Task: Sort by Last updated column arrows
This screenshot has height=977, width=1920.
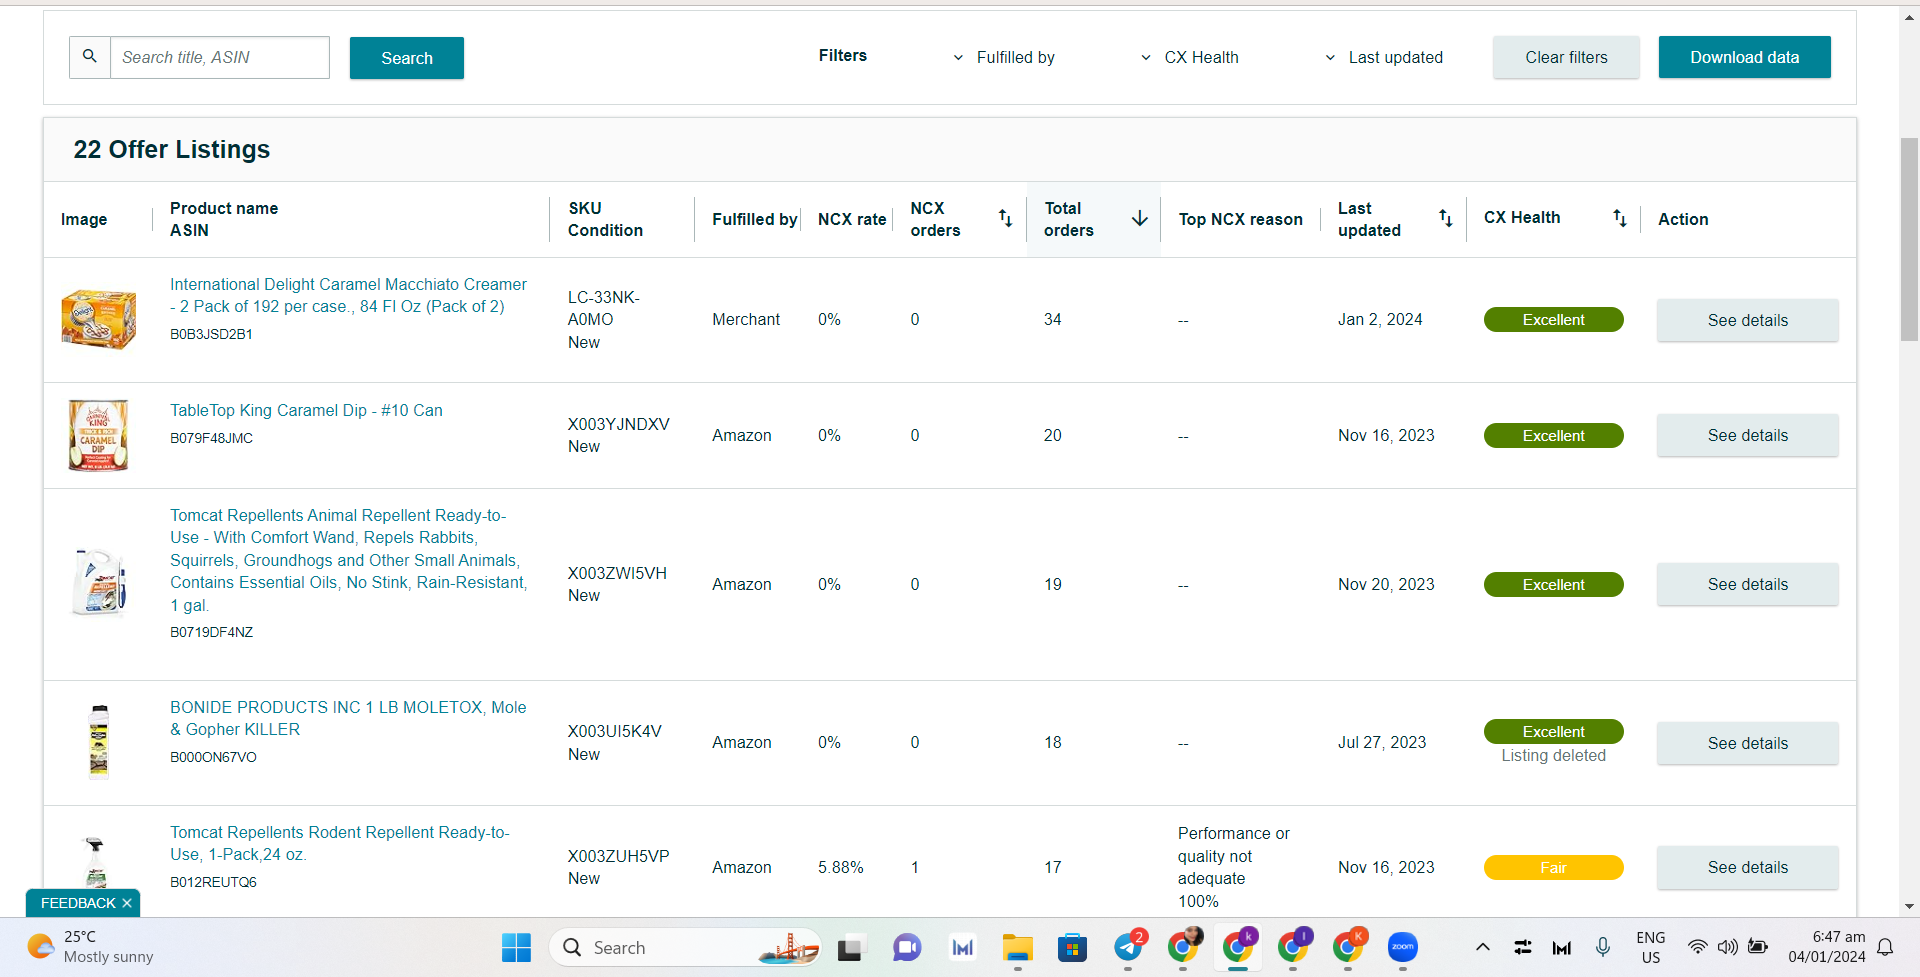Action: pos(1445,218)
